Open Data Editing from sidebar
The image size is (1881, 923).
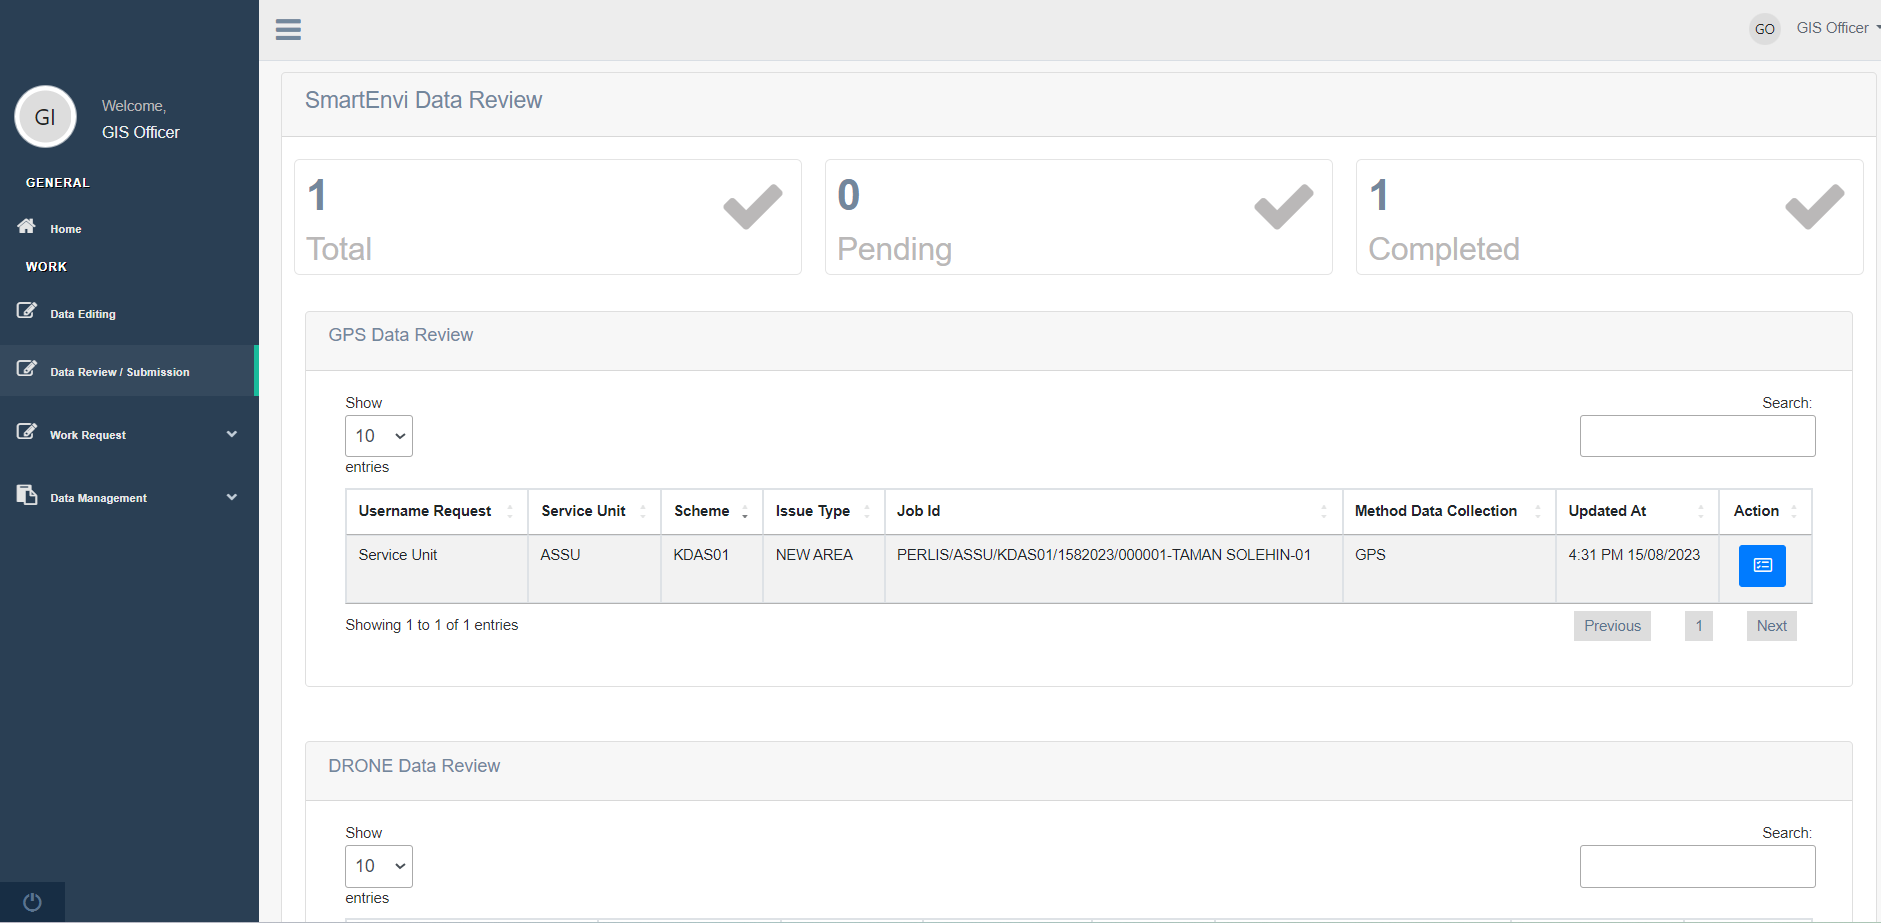83,314
